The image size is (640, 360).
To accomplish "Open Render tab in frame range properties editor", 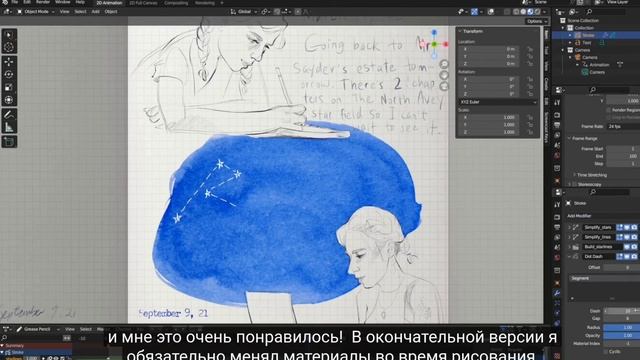I will (557, 115).
